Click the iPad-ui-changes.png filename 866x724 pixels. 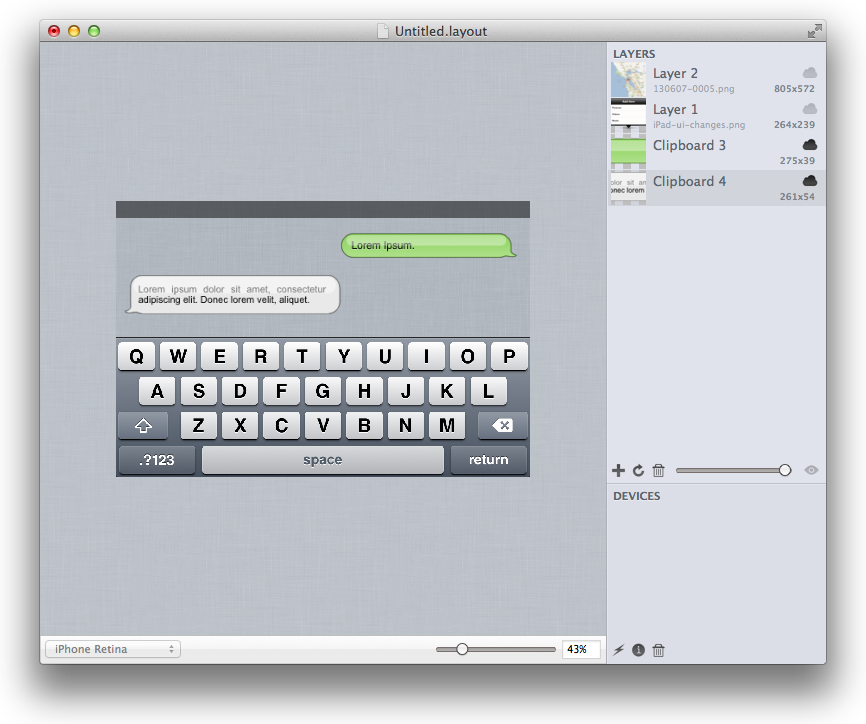tap(699, 125)
